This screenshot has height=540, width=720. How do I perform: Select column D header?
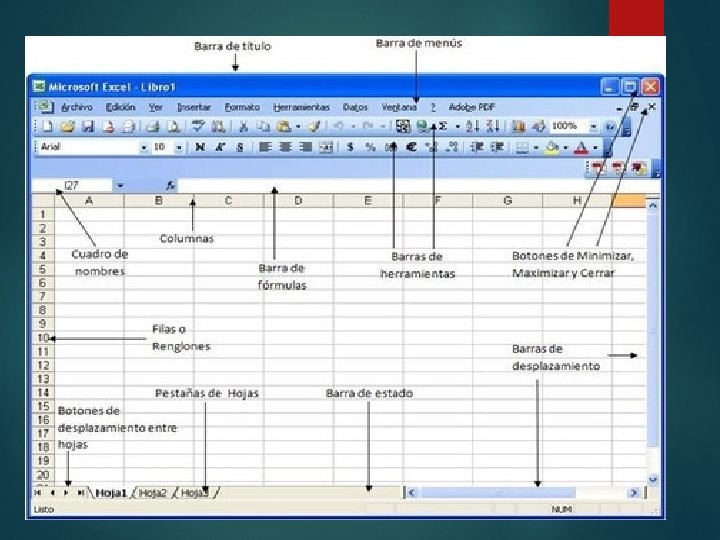tap(298, 201)
